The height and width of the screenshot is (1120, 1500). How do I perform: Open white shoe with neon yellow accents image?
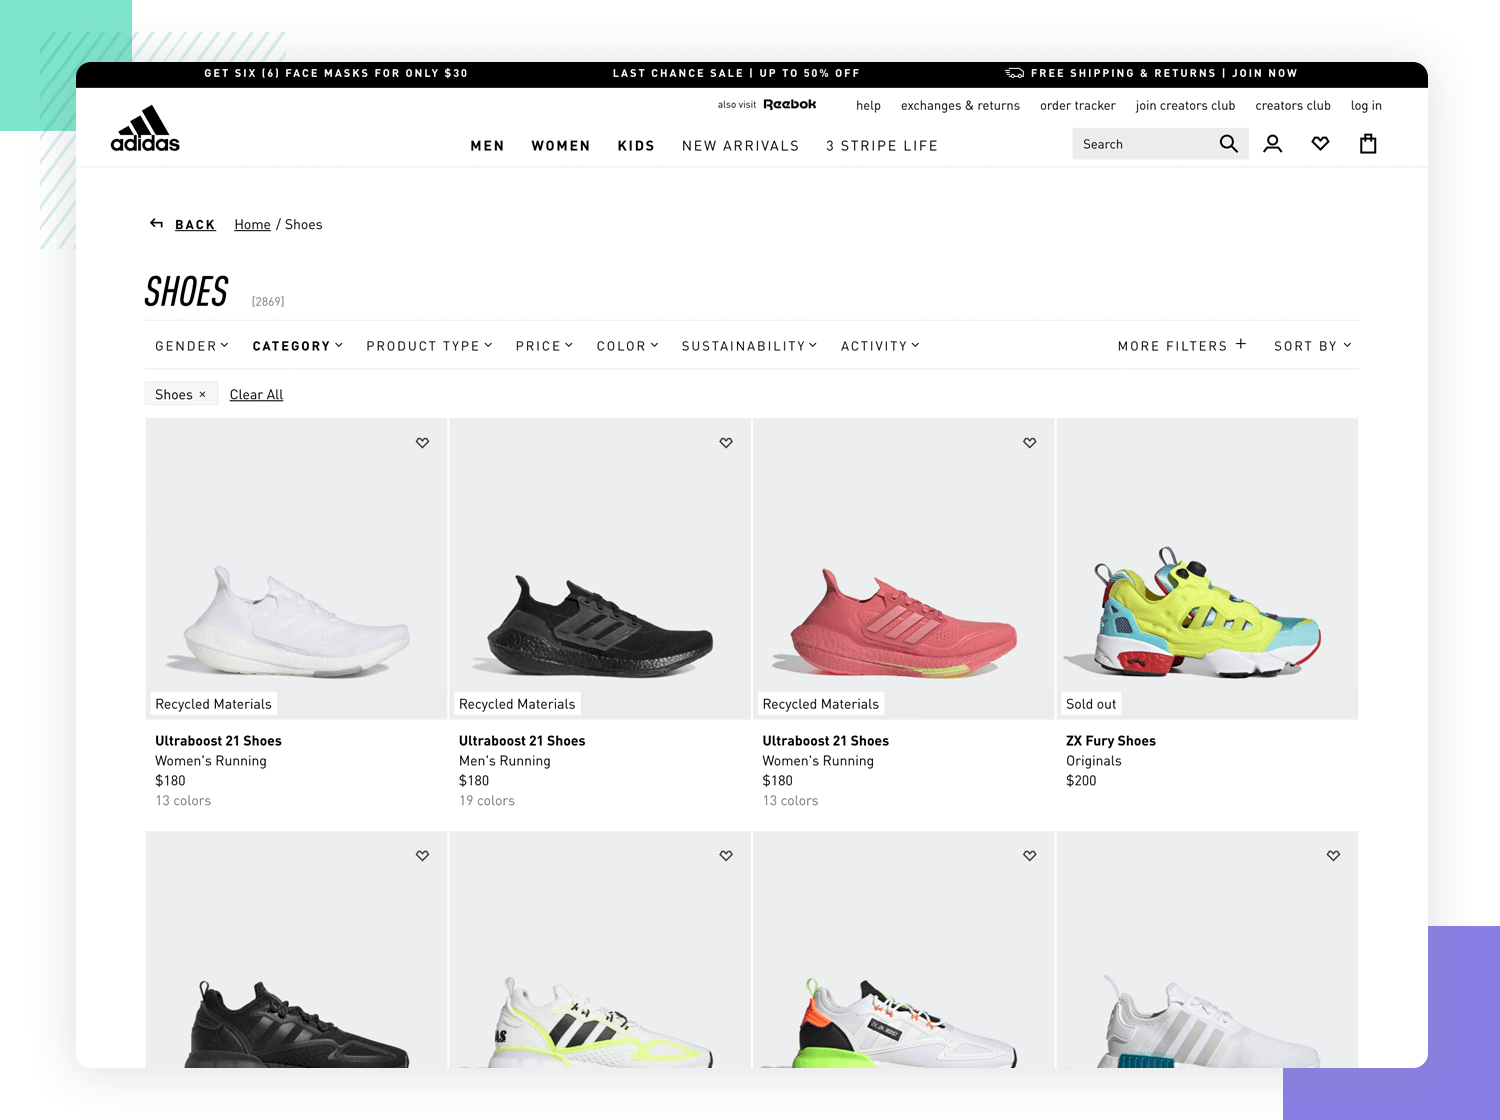pyautogui.click(x=600, y=949)
